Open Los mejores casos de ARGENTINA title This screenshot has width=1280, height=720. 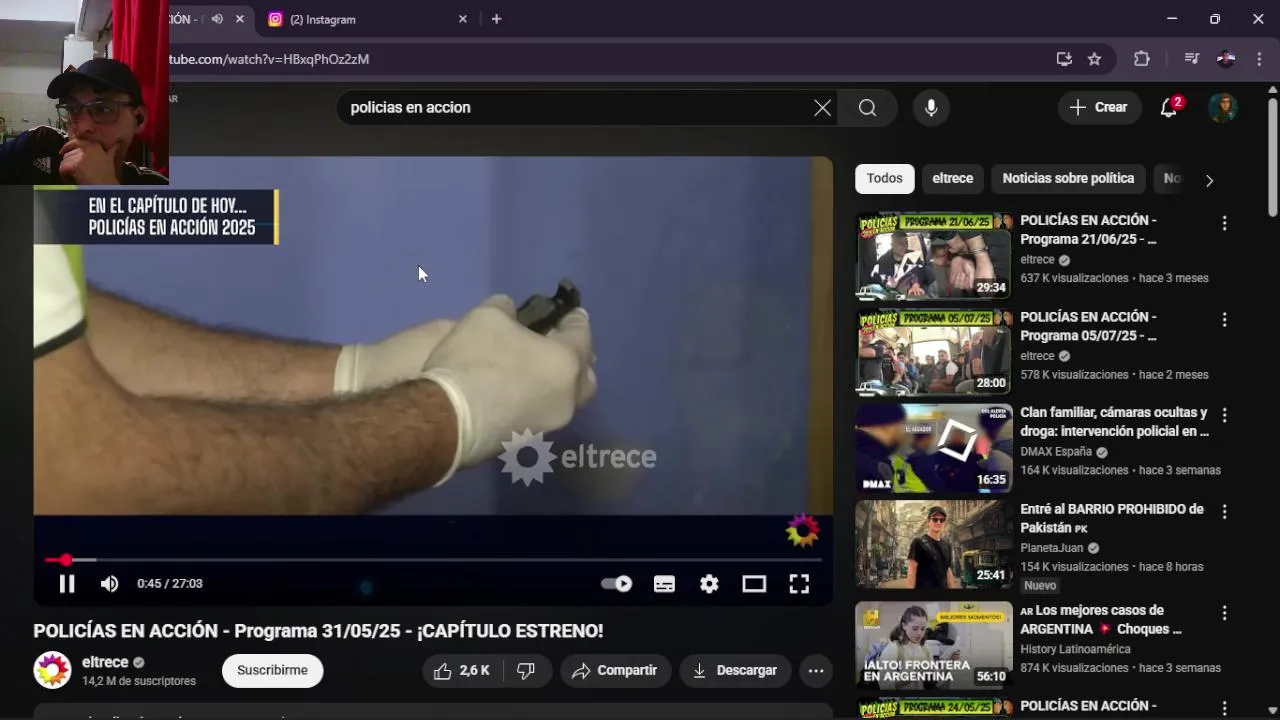[x=1101, y=619]
